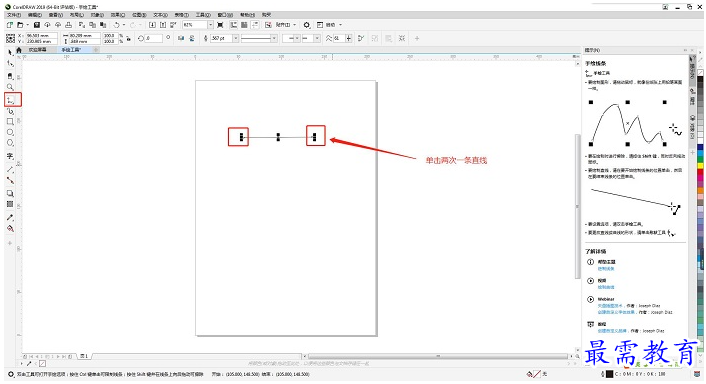Open Options via the gear icon
This screenshot has width=706, height=384.
[x=307, y=25]
